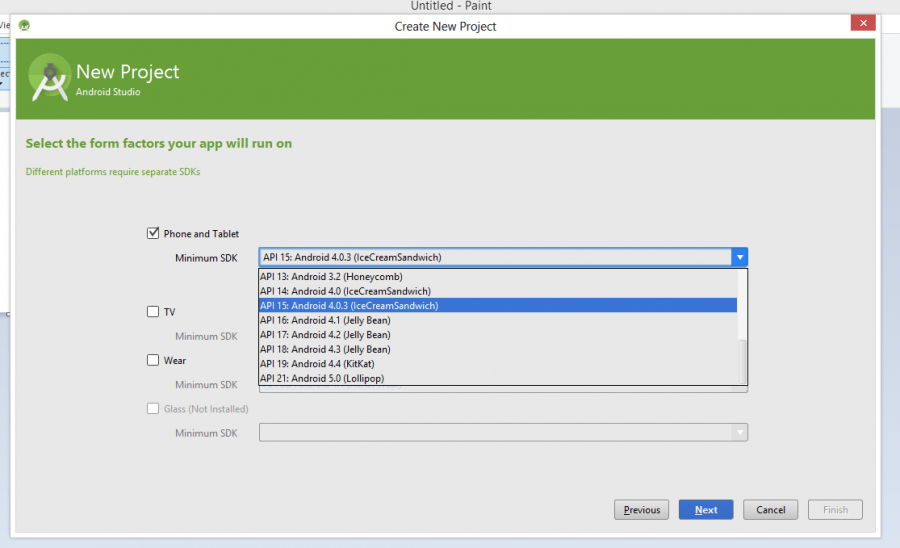The image size is (900, 548).
Task: Enable the TV form factor checkbox
Action: (x=153, y=311)
